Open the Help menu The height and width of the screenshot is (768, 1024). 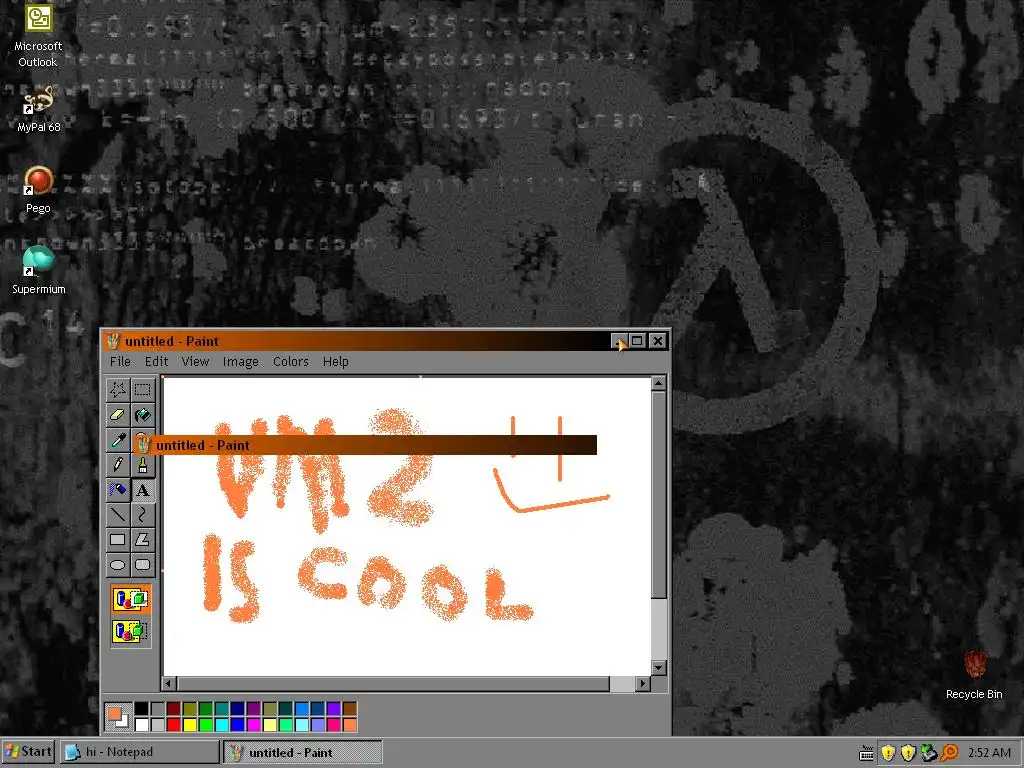[x=336, y=361]
